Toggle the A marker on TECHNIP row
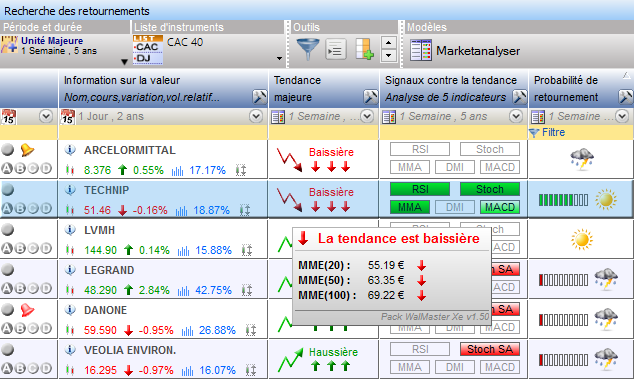 (x=7, y=208)
